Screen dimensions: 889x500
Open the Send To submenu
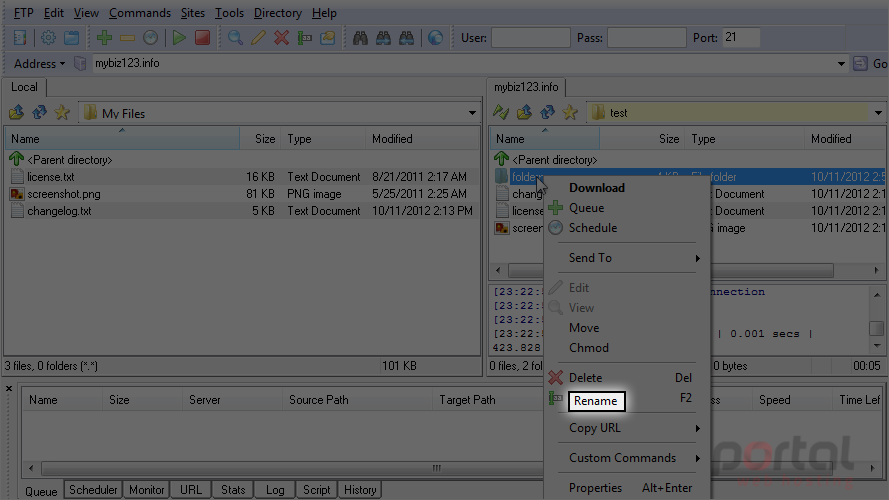tap(627, 258)
